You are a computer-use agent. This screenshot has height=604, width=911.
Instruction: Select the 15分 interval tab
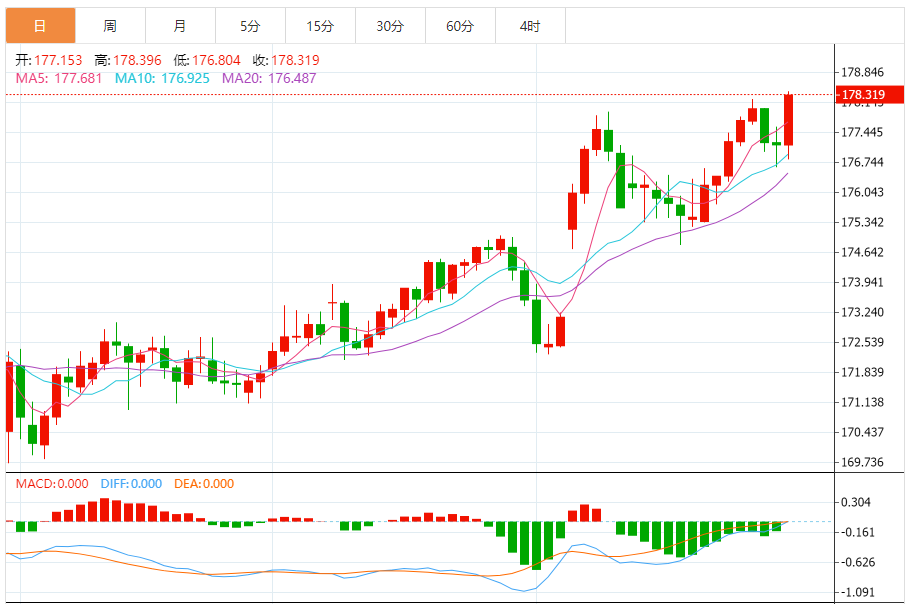(x=320, y=26)
